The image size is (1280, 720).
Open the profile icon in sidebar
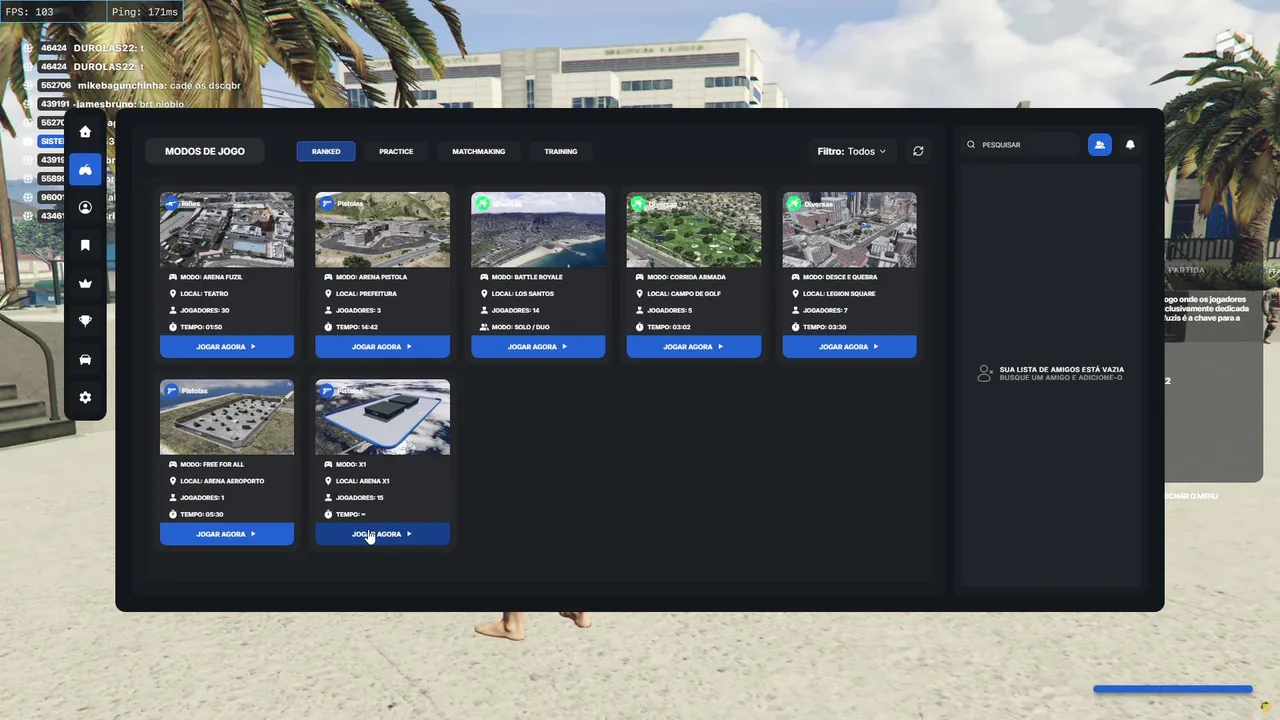pyautogui.click(x=85, y=208)
